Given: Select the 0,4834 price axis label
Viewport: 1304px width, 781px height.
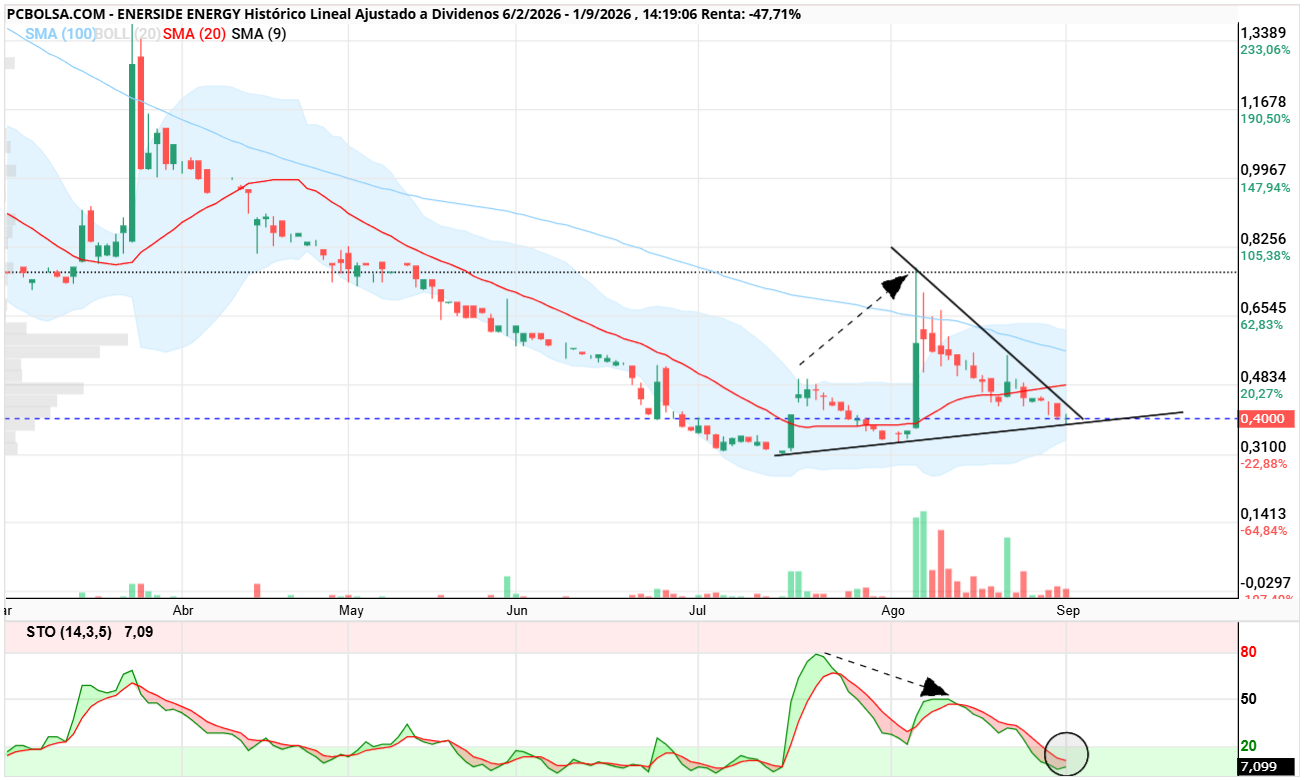Looking at the screenshot, I should (1263, 376).
